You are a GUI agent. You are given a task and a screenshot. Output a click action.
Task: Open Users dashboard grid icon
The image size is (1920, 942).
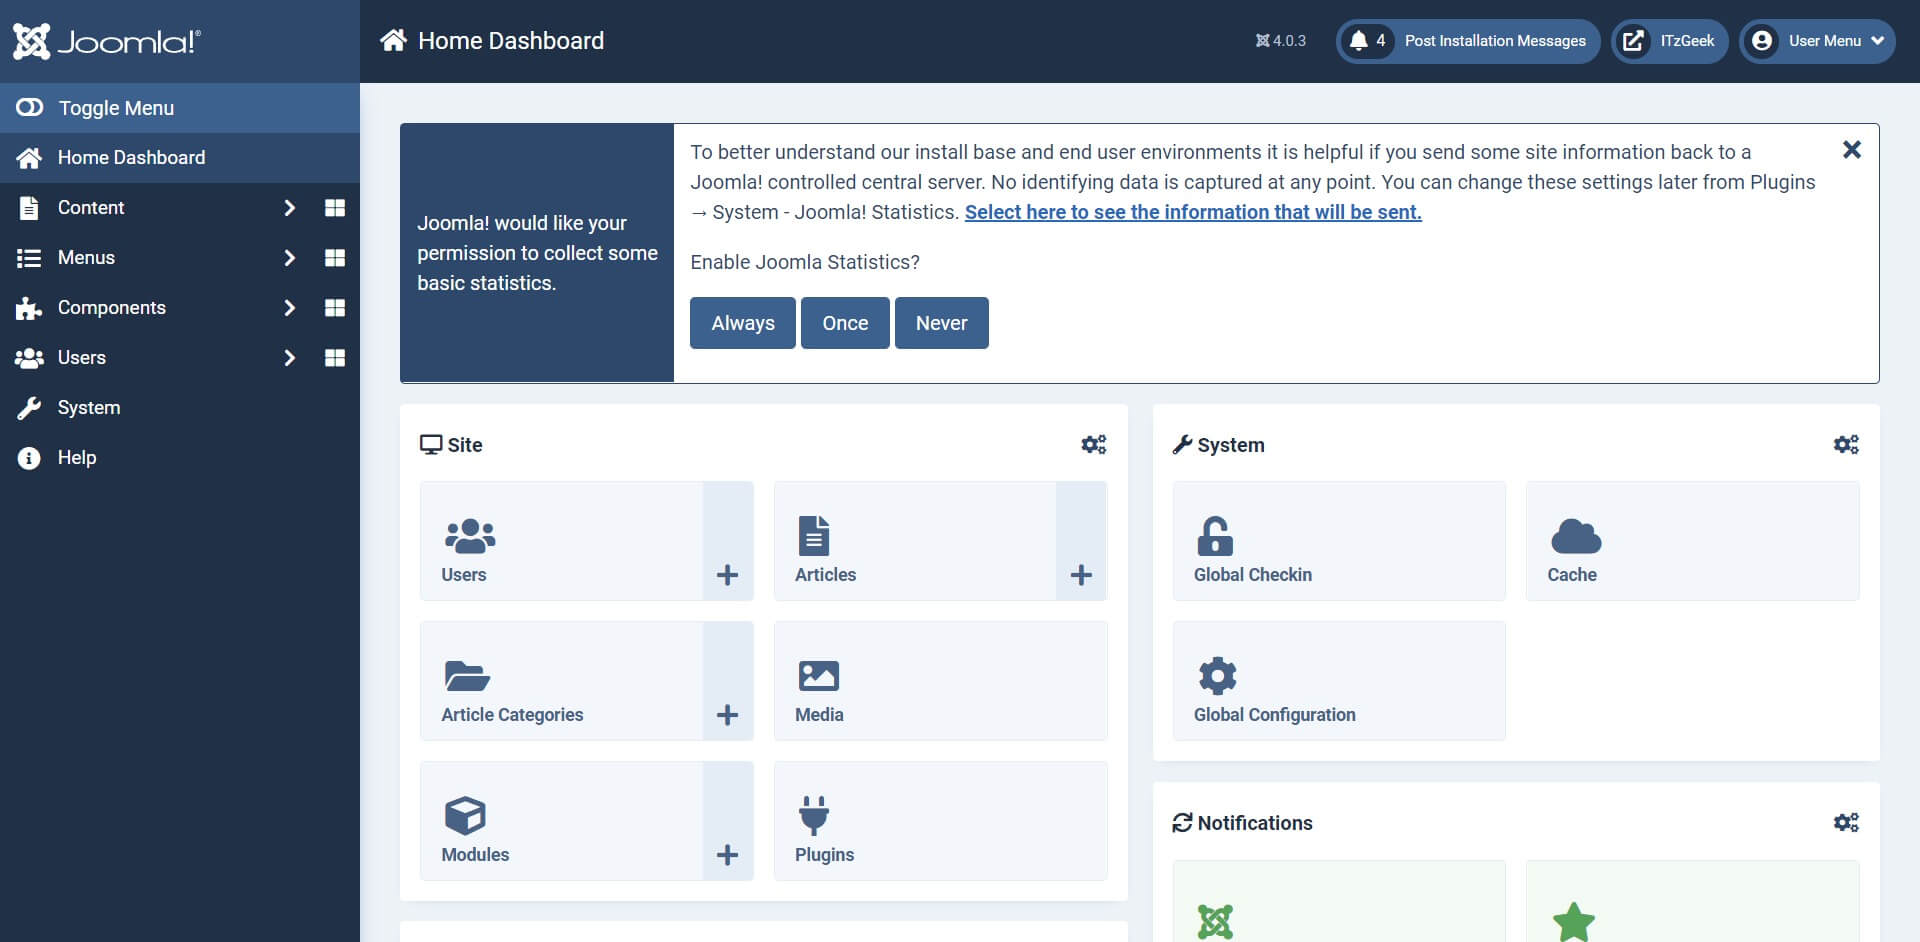(x=335, y=358)
